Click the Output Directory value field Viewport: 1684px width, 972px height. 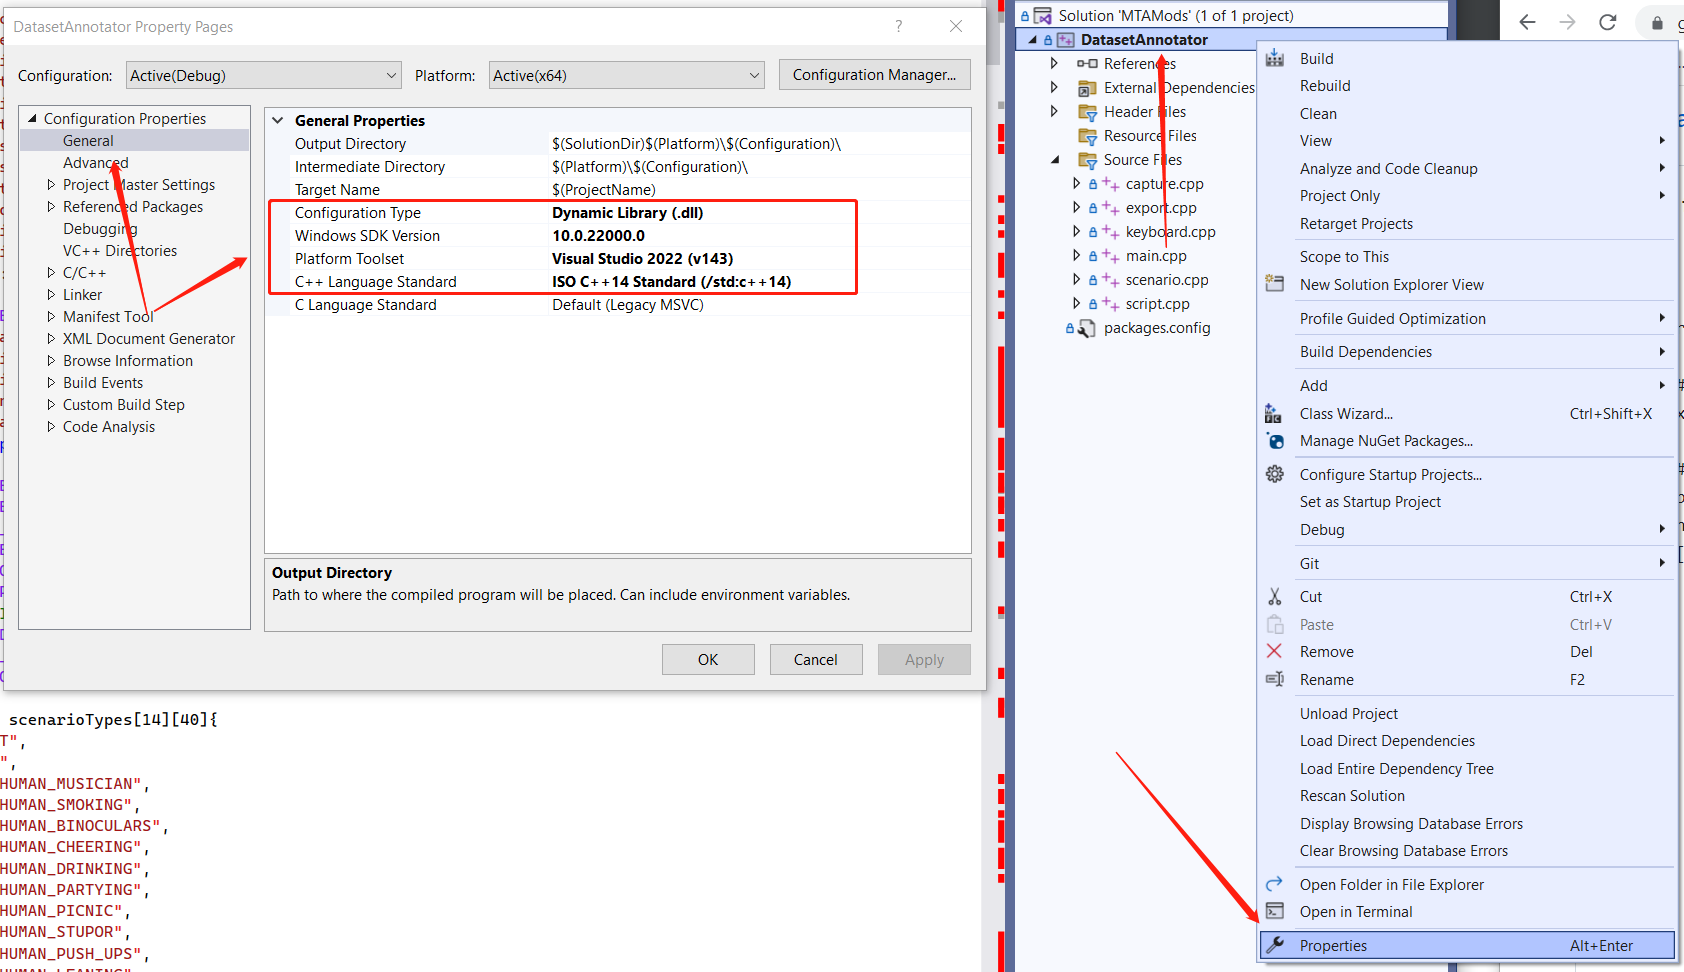[758, 144]
